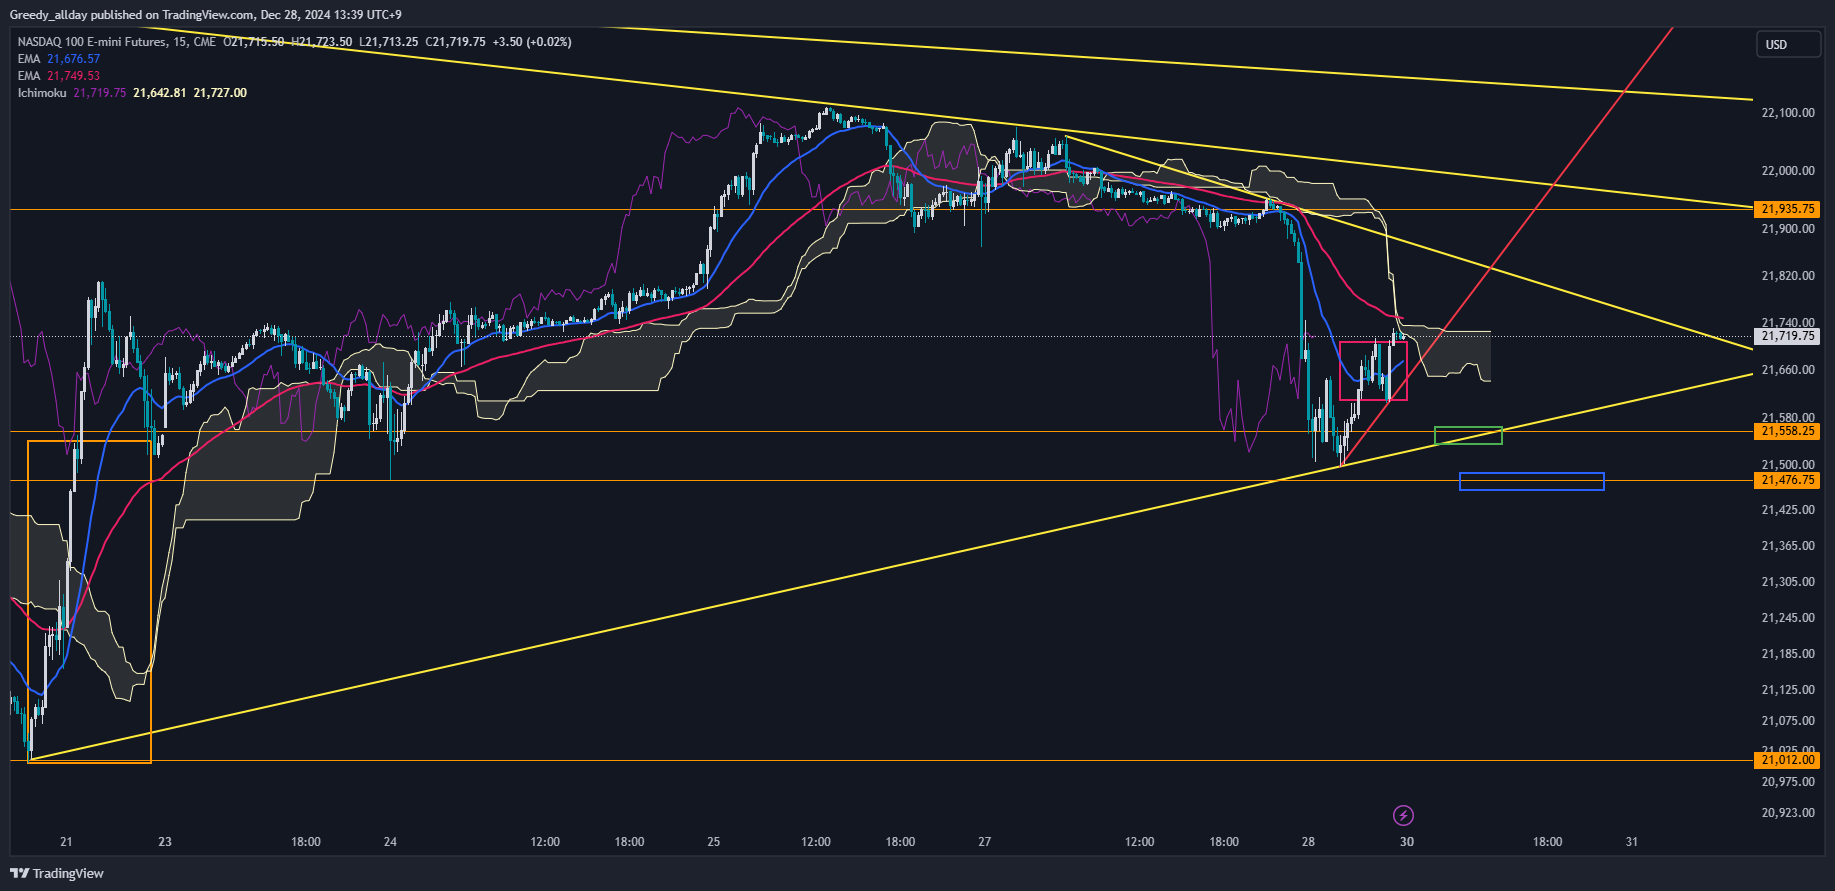Click the price axis label 20,923.00

click(x=1788, y=813)
